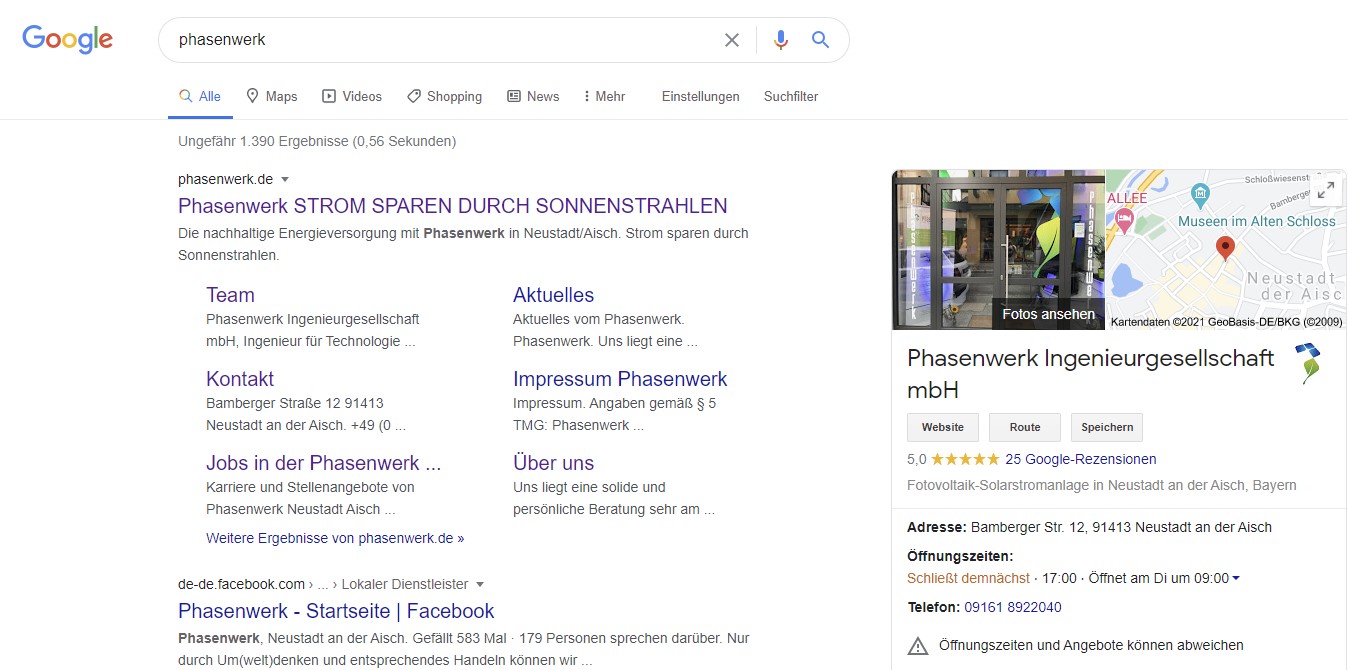Open the phasenwerk.de result dropdown arrow
The image size is (1348, 670).
(x=285, y=180)
